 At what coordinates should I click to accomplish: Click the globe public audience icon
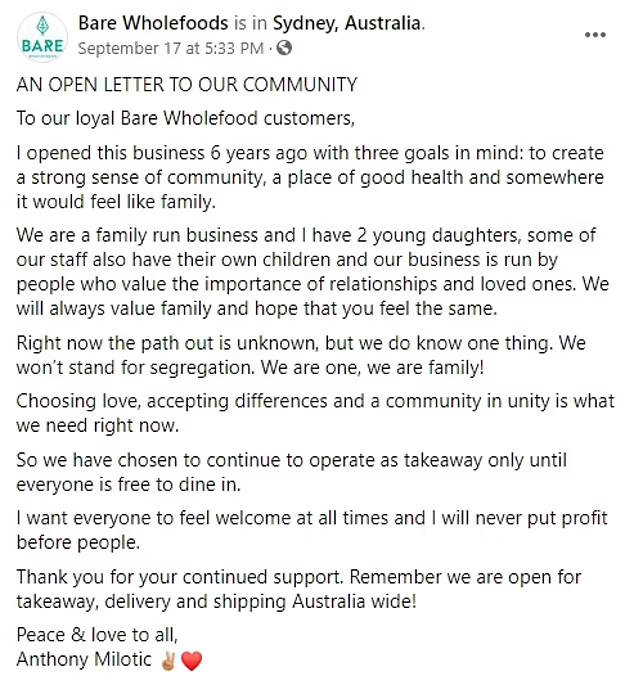point(284,48)
